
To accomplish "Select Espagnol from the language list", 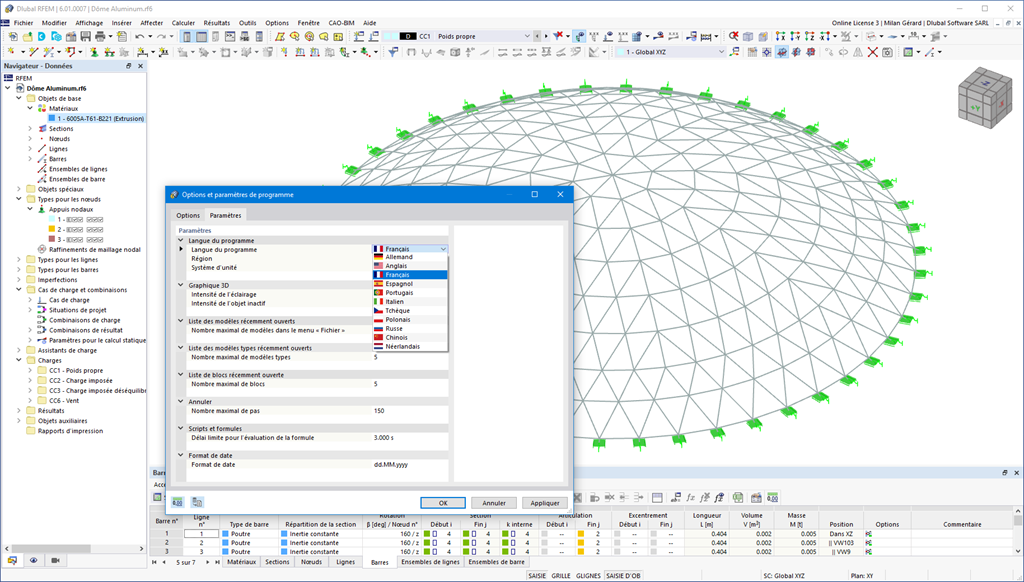I will tap(409, 284).
